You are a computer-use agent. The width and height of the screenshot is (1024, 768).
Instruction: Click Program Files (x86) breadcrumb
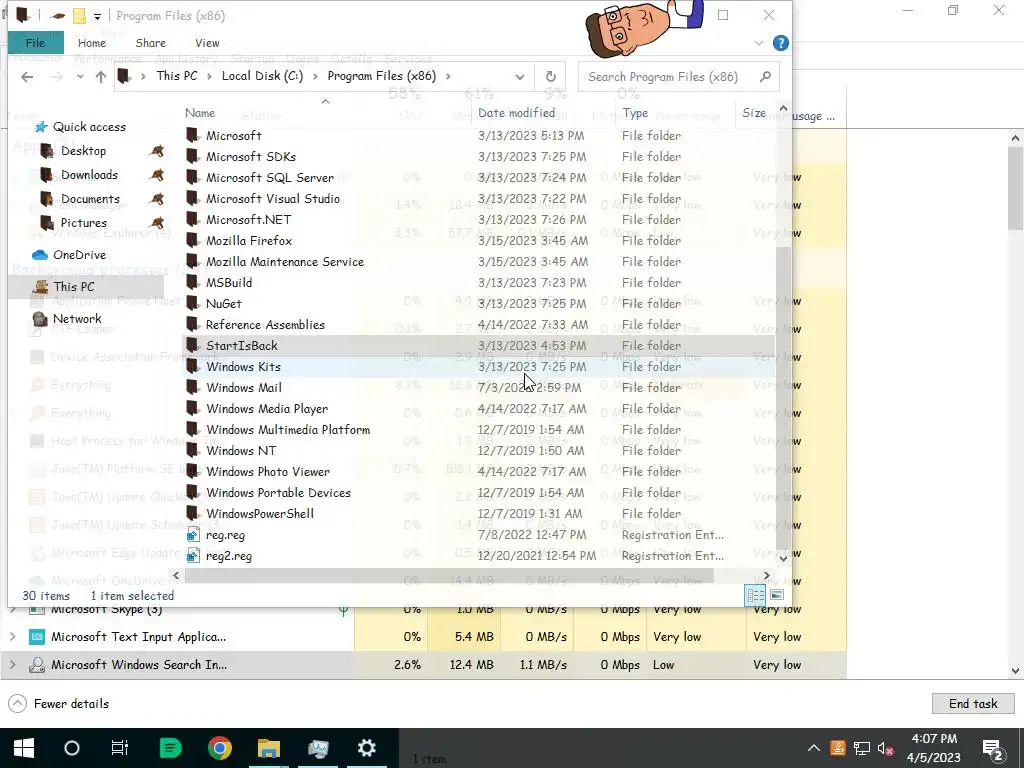click(x=381, y=76)
